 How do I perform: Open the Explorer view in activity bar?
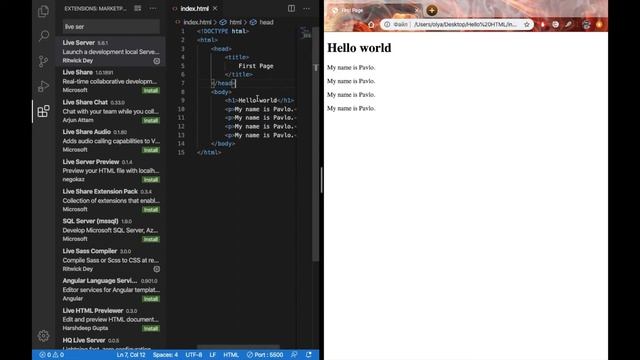pos(43,11)
